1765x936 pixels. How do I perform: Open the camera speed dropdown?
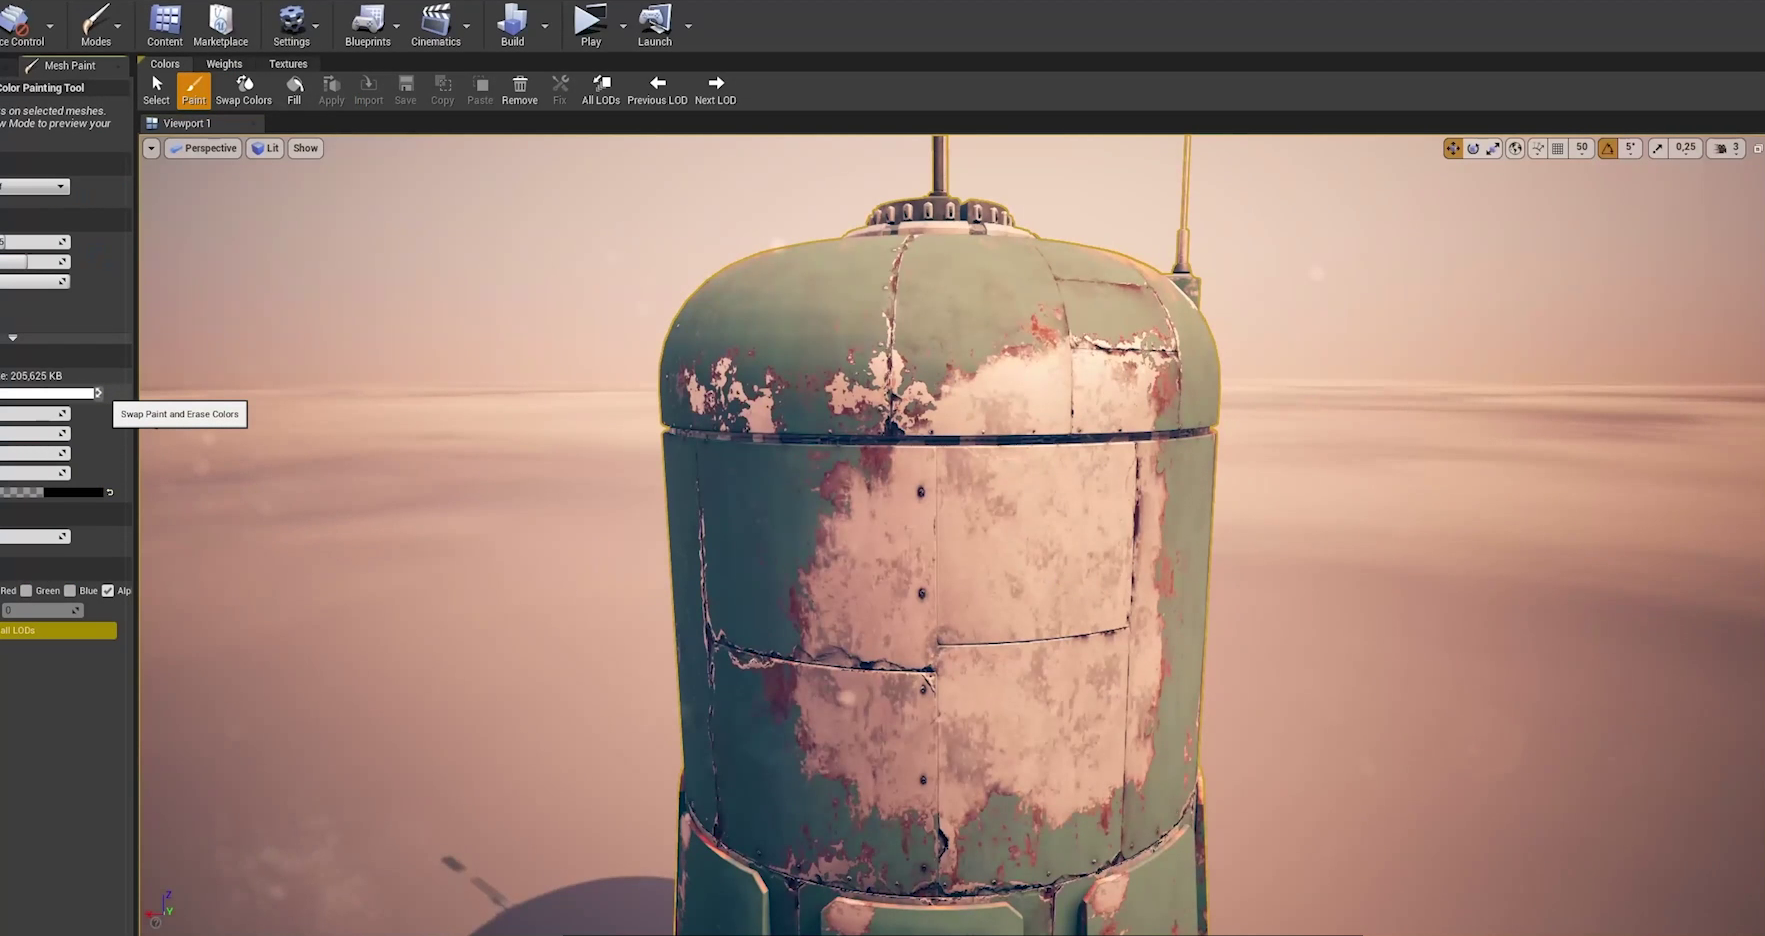coord(1727,149)
